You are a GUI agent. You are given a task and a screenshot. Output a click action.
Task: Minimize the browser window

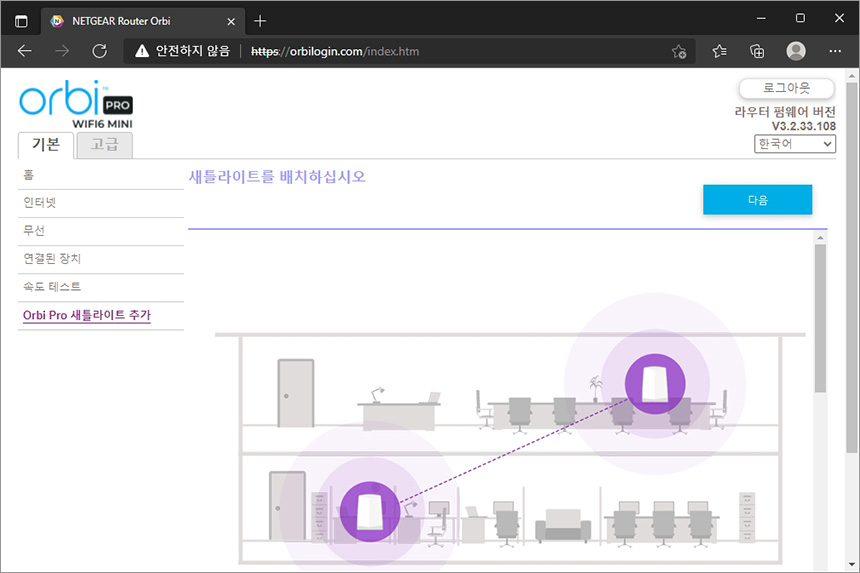(x=761, y=18)
